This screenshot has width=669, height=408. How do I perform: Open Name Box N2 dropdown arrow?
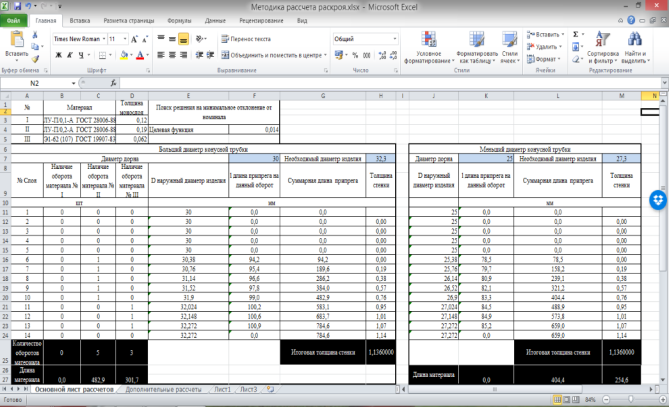coord(73,83)
